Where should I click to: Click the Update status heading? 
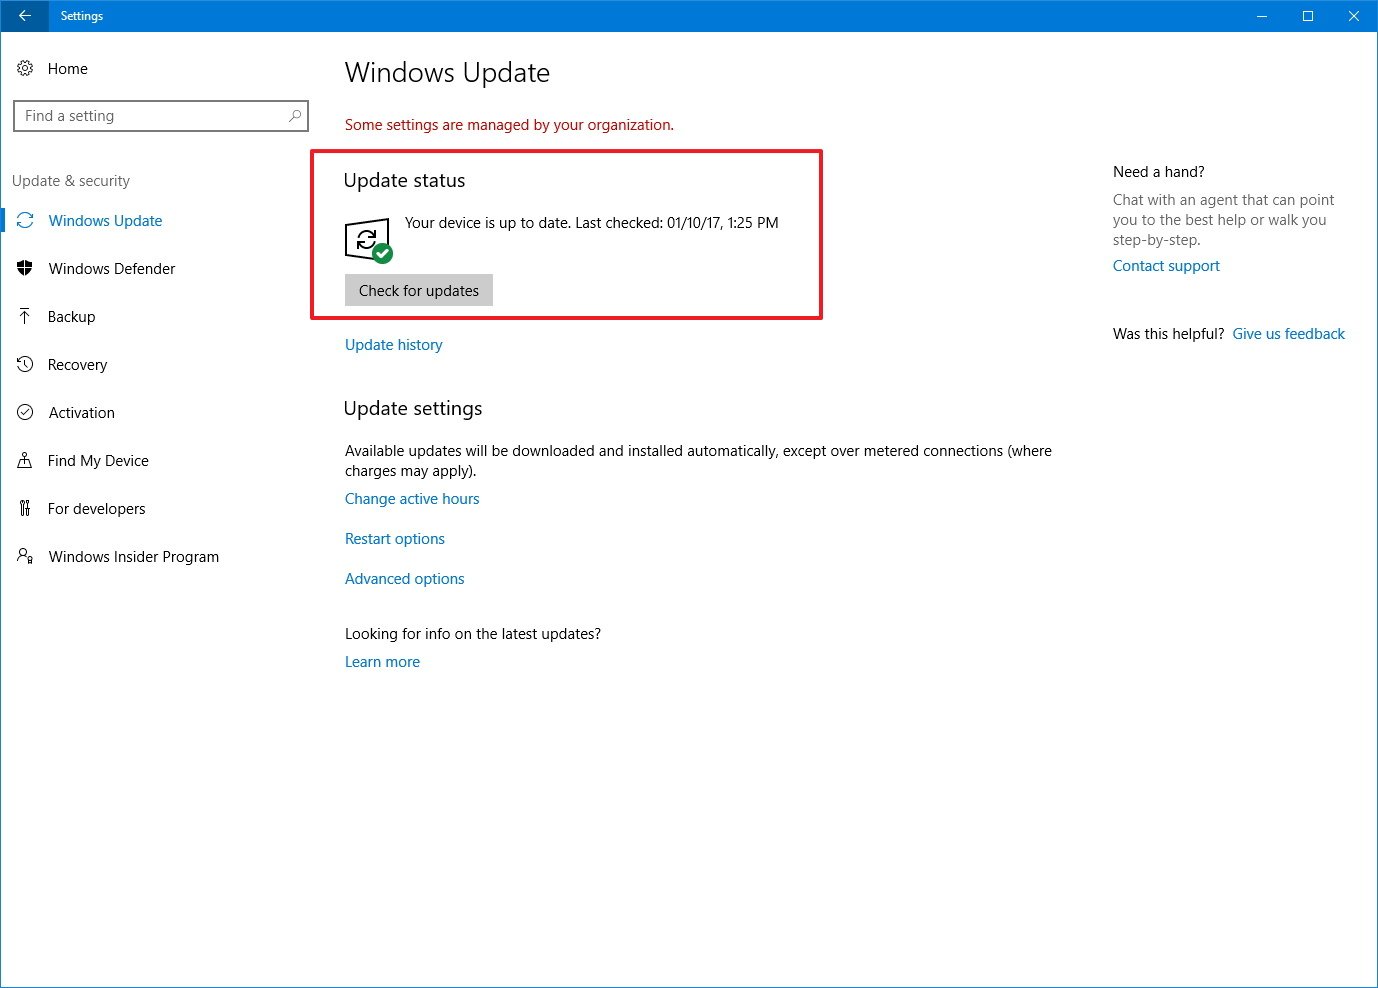(x=404, y=180)
